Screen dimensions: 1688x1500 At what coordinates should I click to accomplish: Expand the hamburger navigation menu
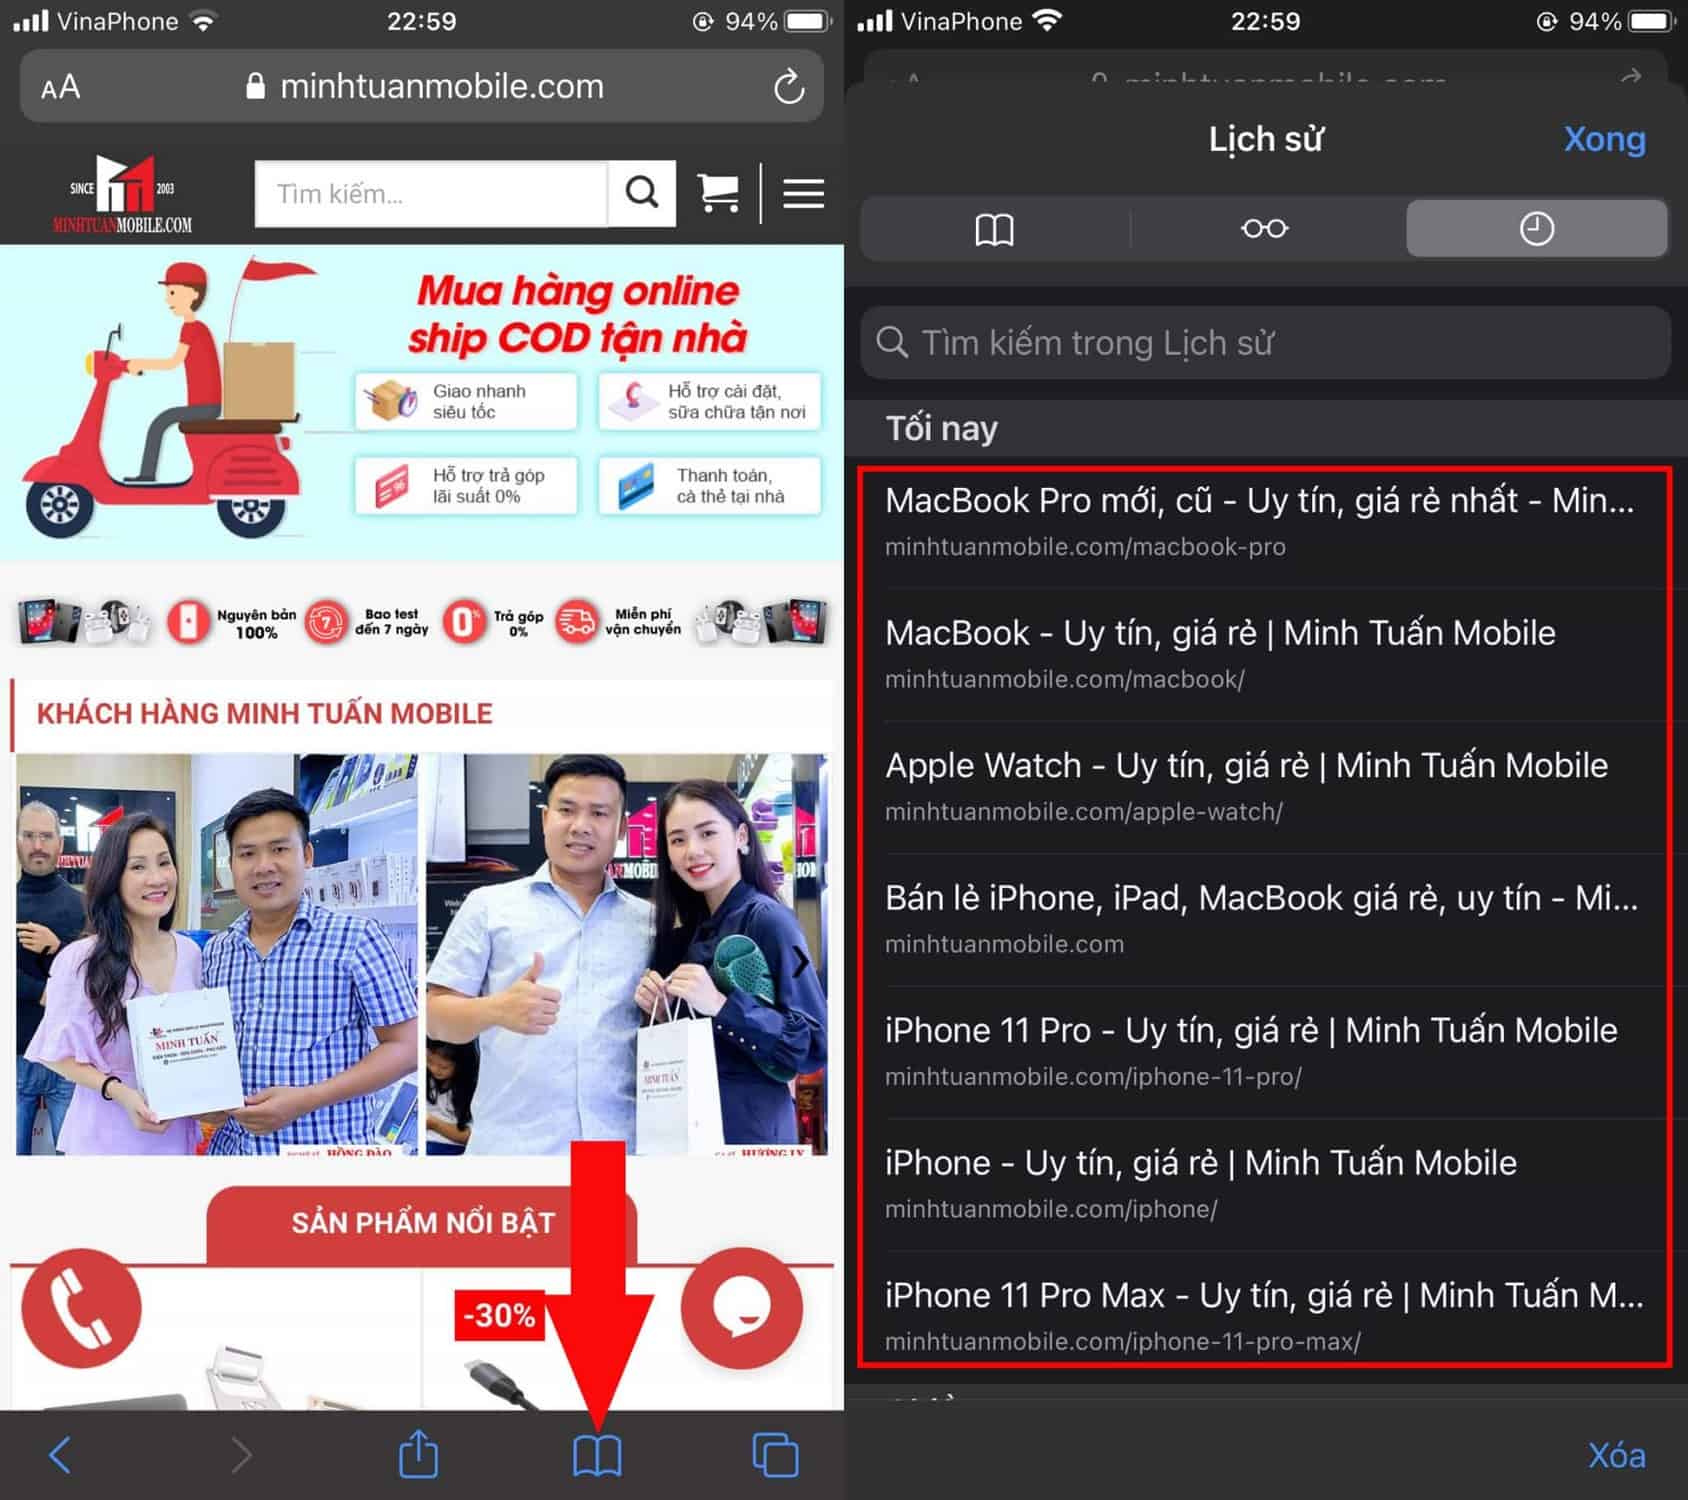pyautogui.click(x=803, y=193)
